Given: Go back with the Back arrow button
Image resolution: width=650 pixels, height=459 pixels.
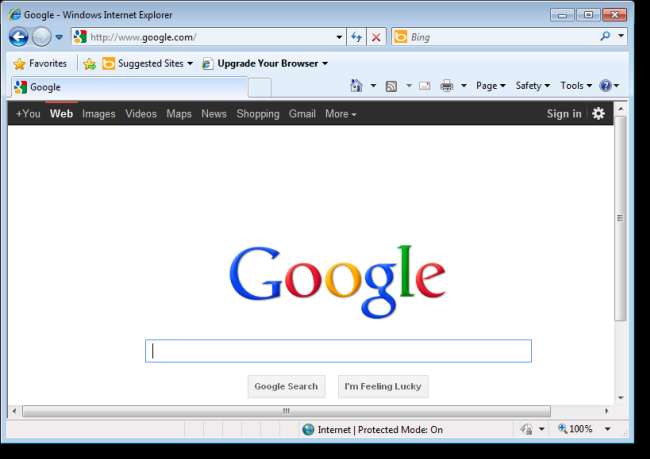Looking at the screenshot, I should 19,37.
